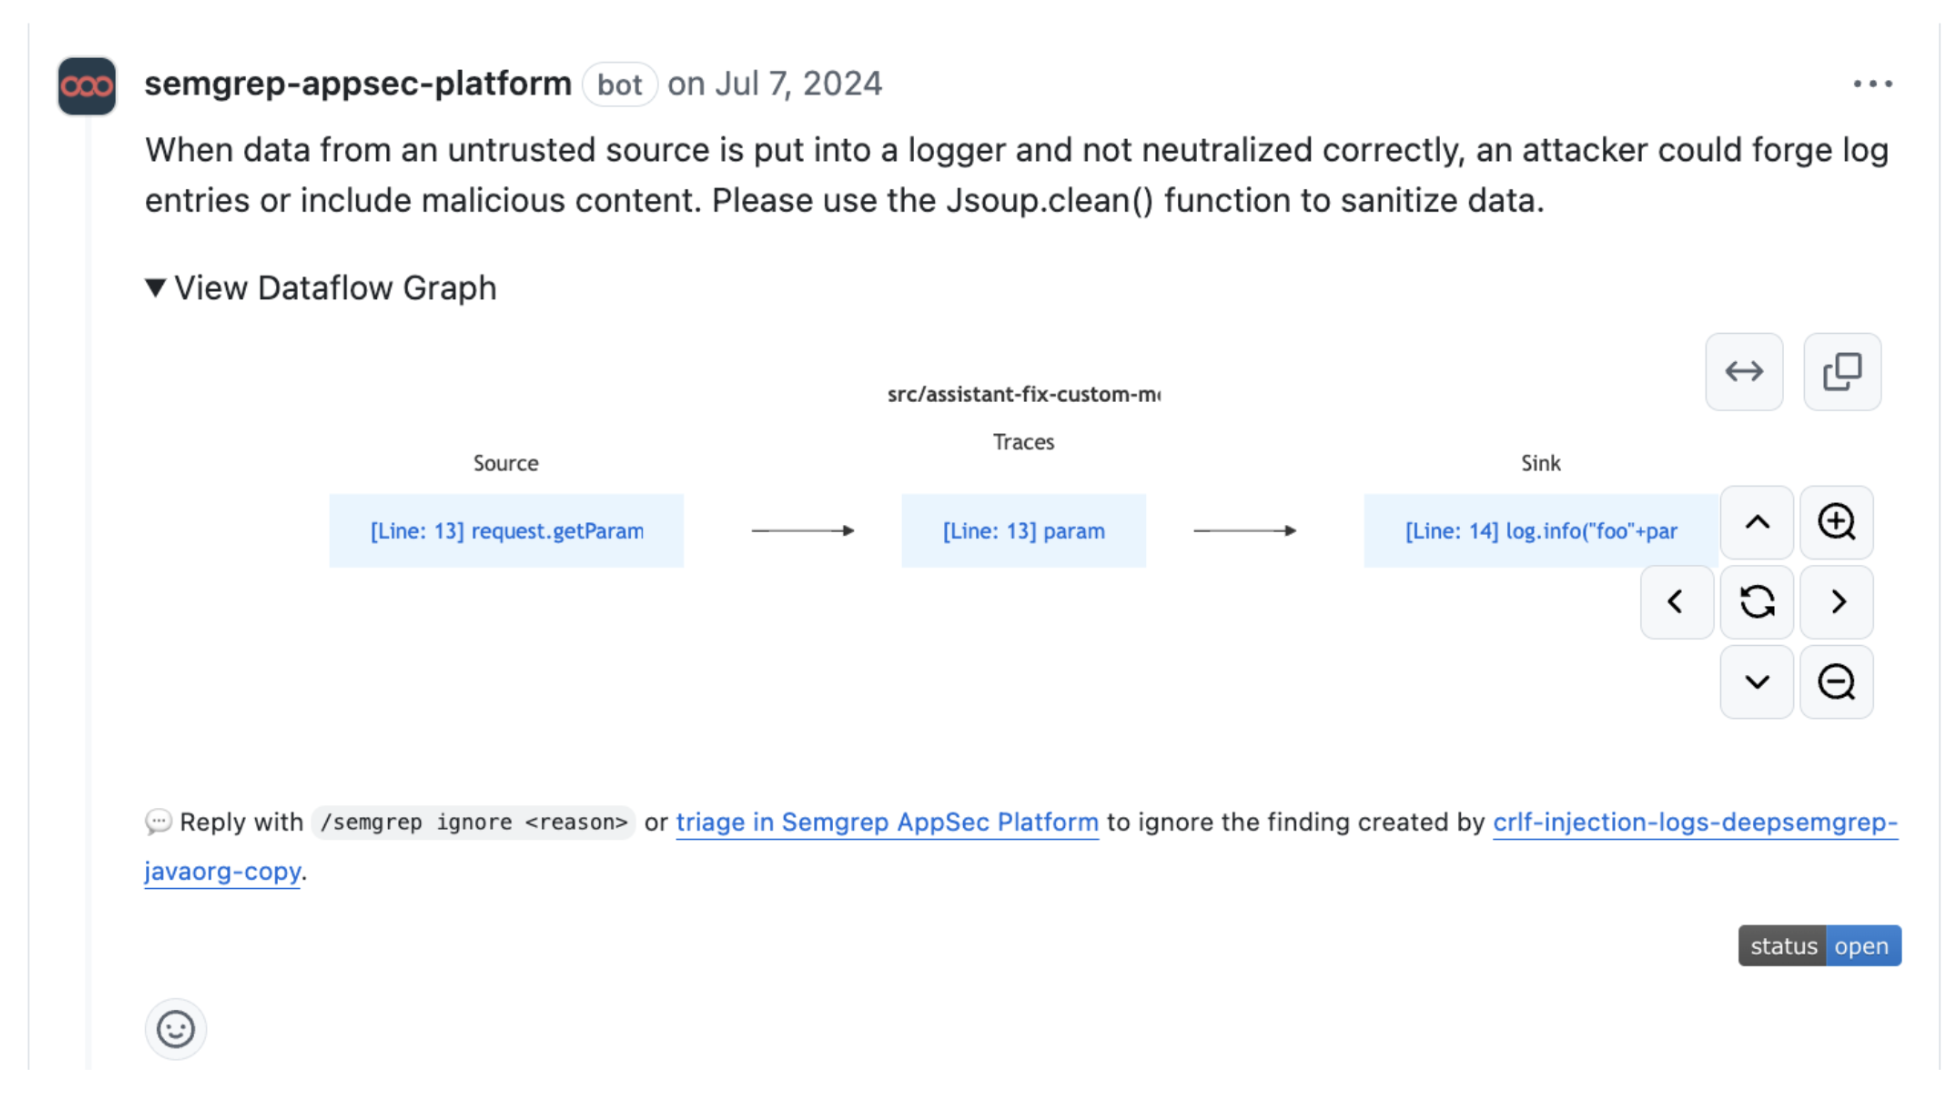Toggle the graph fit-width arrows button
The width and height of the screenshot is (1958, 1106).
point(1744,372)
